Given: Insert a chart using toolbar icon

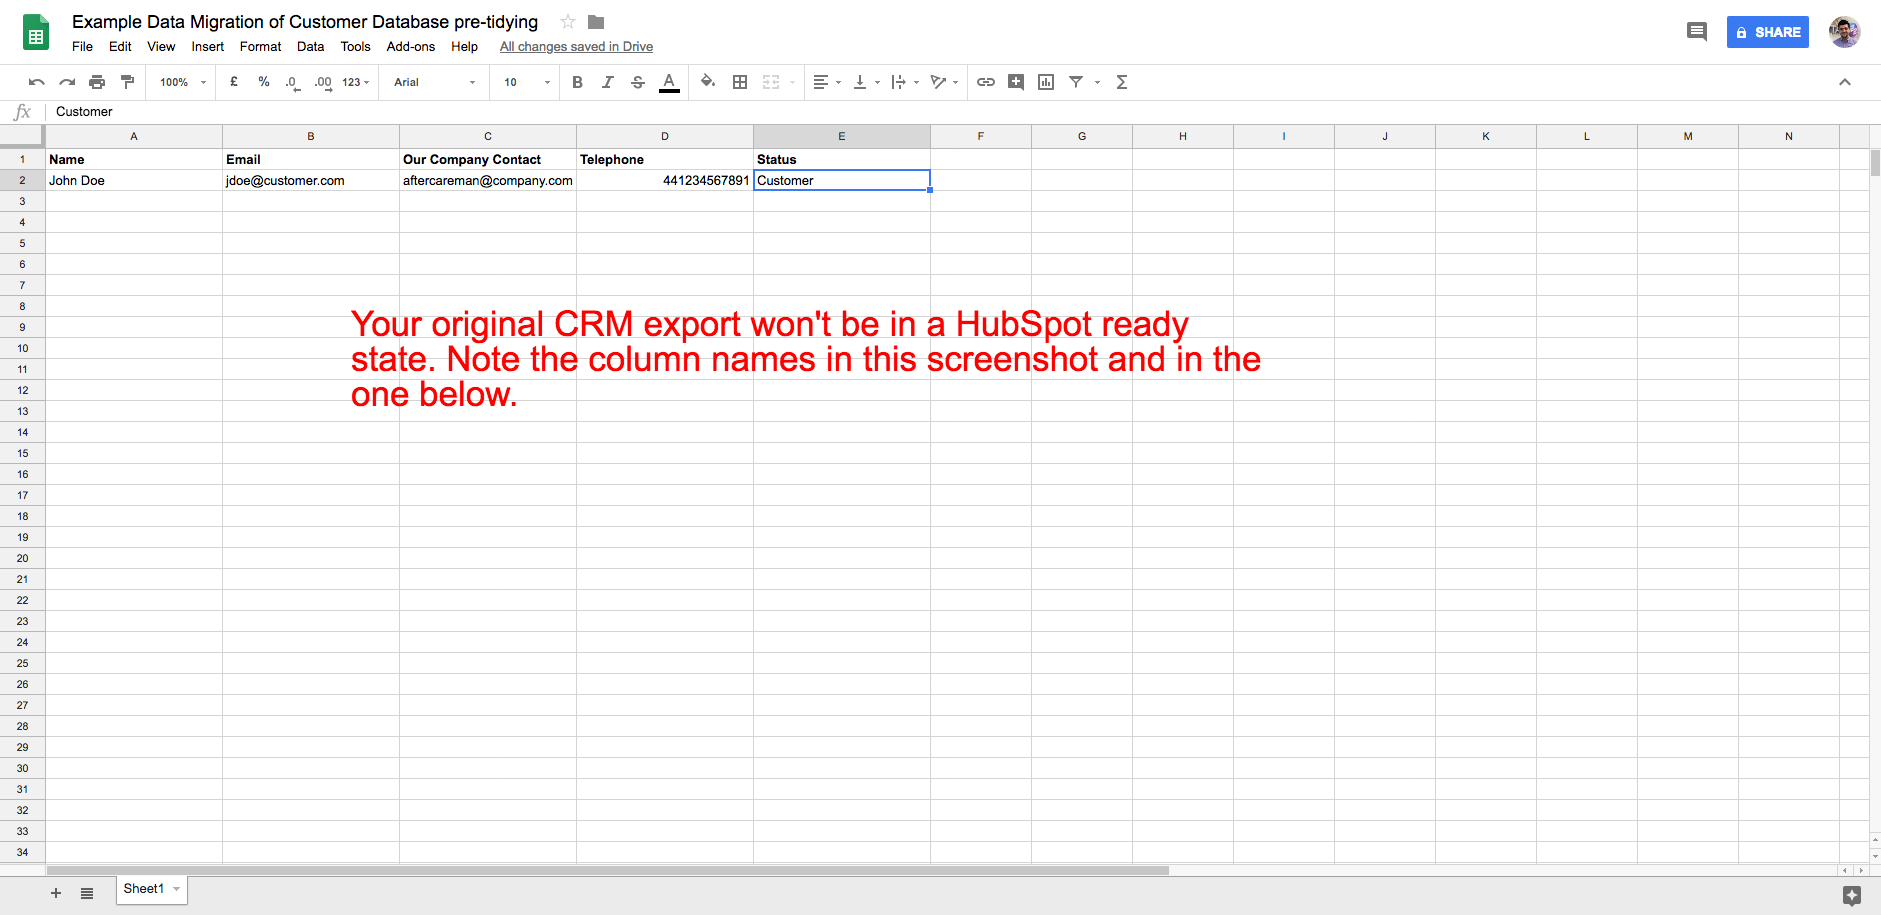Looking at the screenshot, I should 1046,82.
